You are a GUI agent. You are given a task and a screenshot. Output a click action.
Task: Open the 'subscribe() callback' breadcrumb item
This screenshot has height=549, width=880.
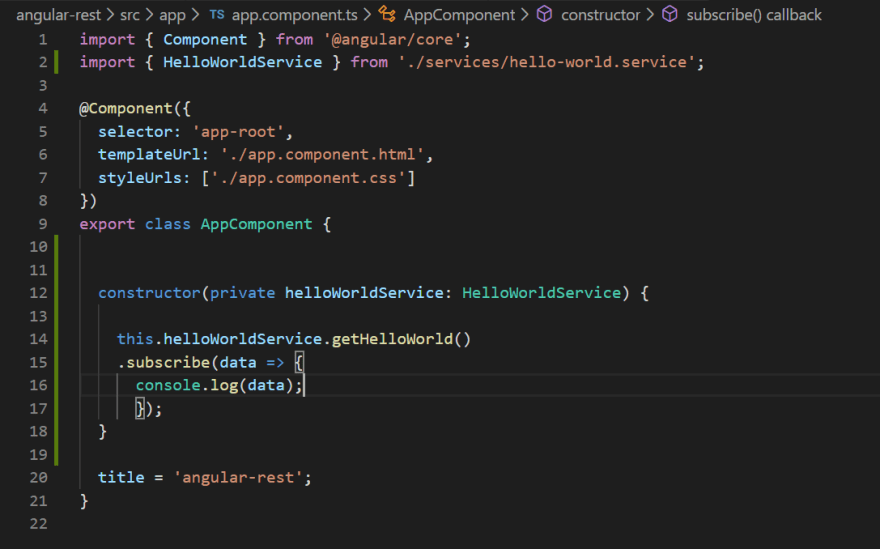pyautogui.click(x=754, y=16)
